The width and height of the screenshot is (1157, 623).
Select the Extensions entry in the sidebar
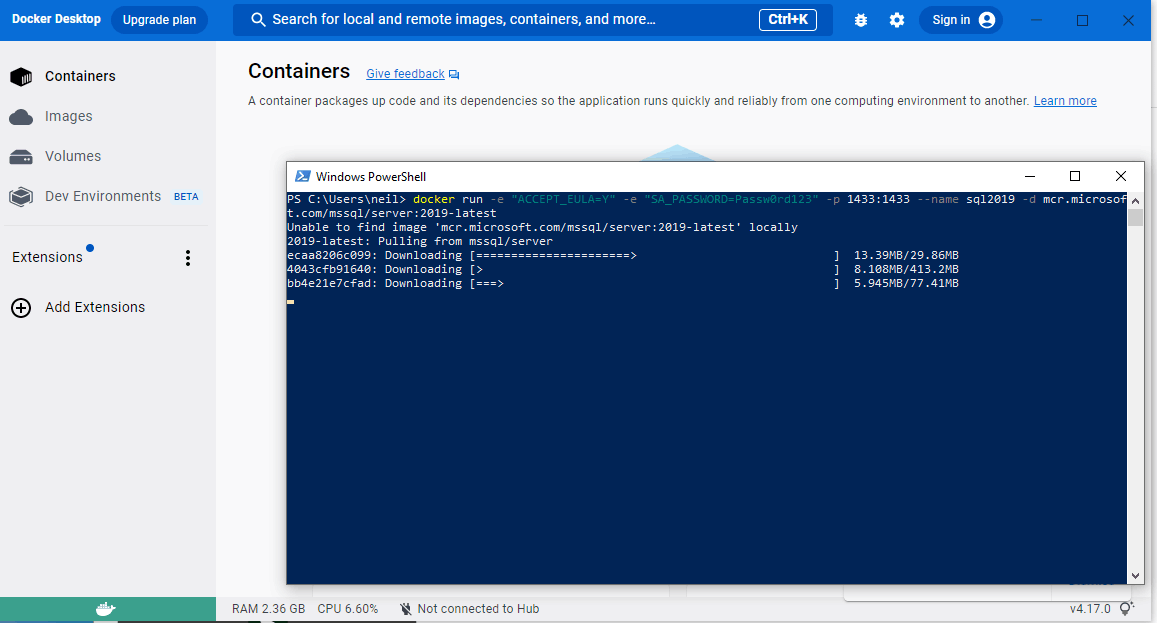click(48, 257)
